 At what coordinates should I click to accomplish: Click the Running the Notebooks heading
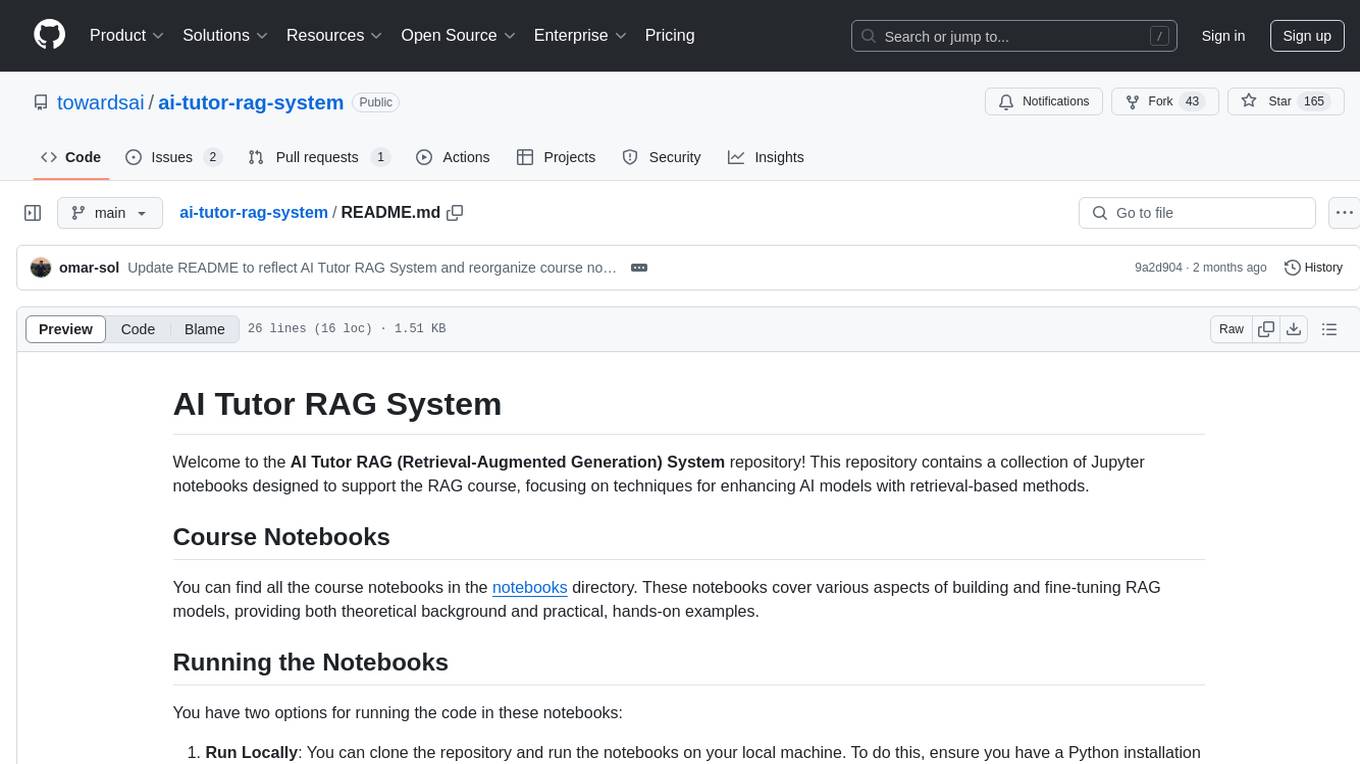coord(310,662)
